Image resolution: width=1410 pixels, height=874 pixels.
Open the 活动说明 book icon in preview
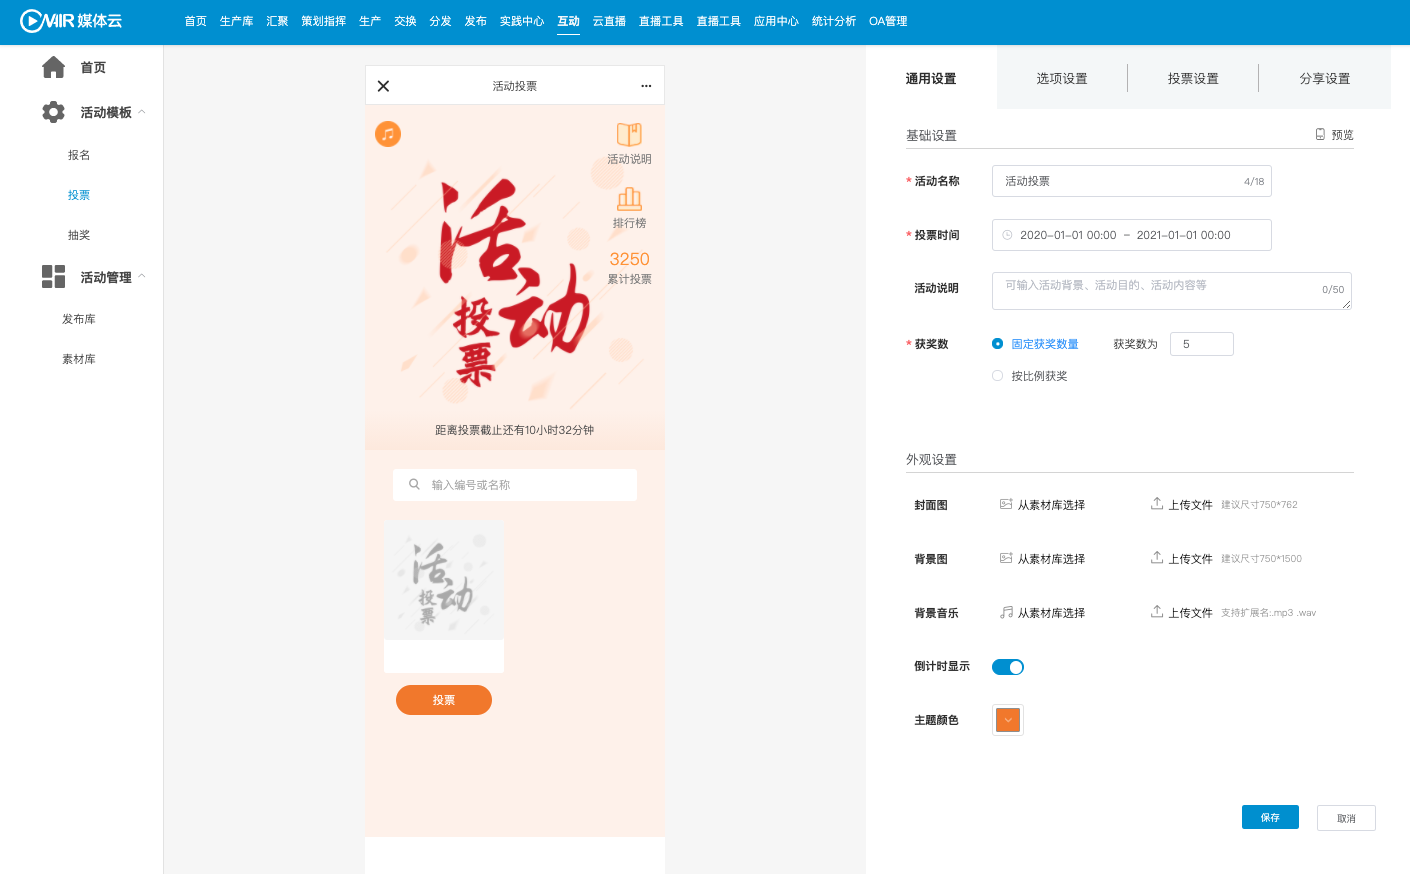pyautogui.click(x=629, y=135)
